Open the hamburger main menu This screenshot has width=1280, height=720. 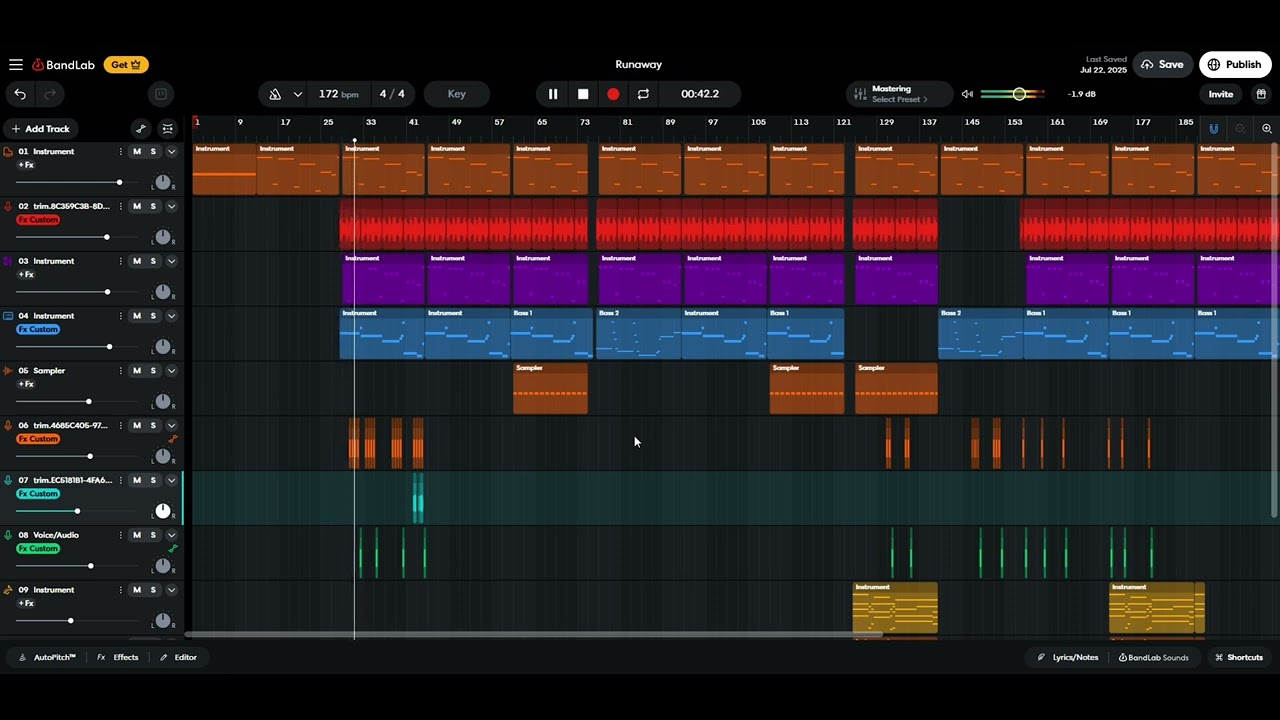(16, 65)
